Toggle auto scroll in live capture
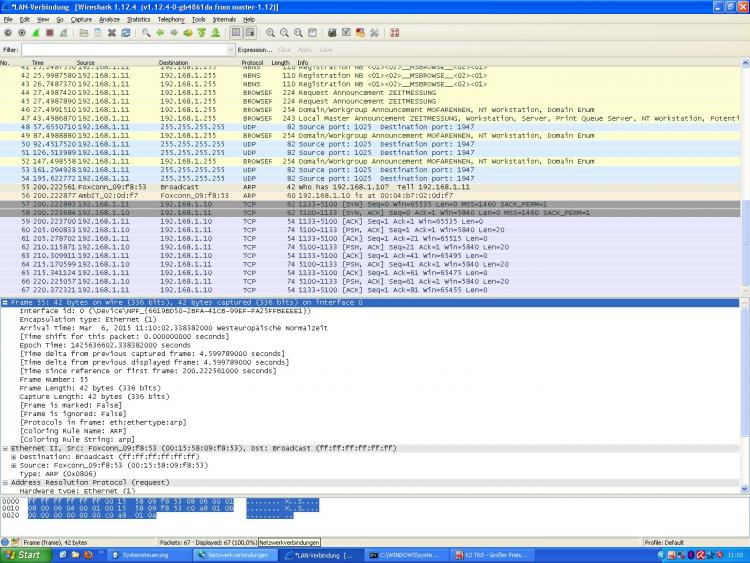This screenshot has height=563, width=750. pyautogui.click(x=250, y=33)
